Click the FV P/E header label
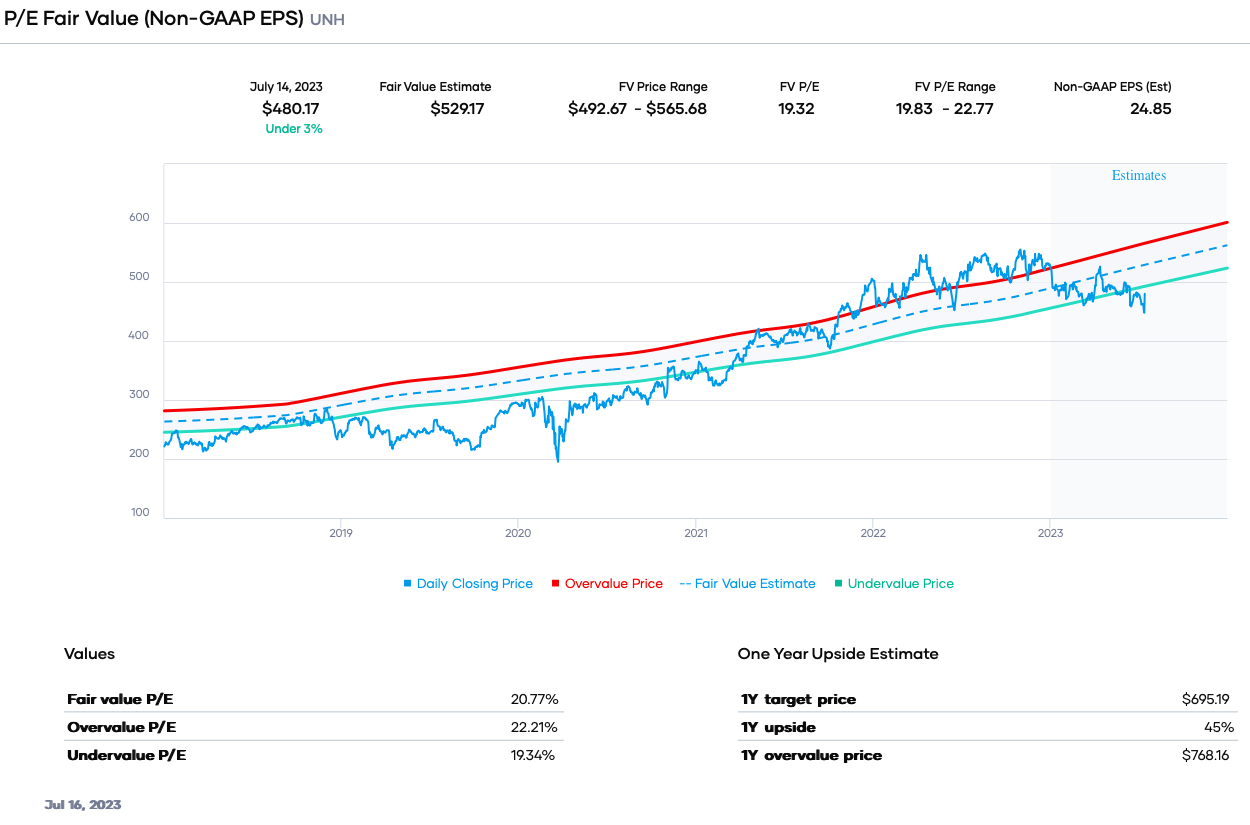 point(799,87)
